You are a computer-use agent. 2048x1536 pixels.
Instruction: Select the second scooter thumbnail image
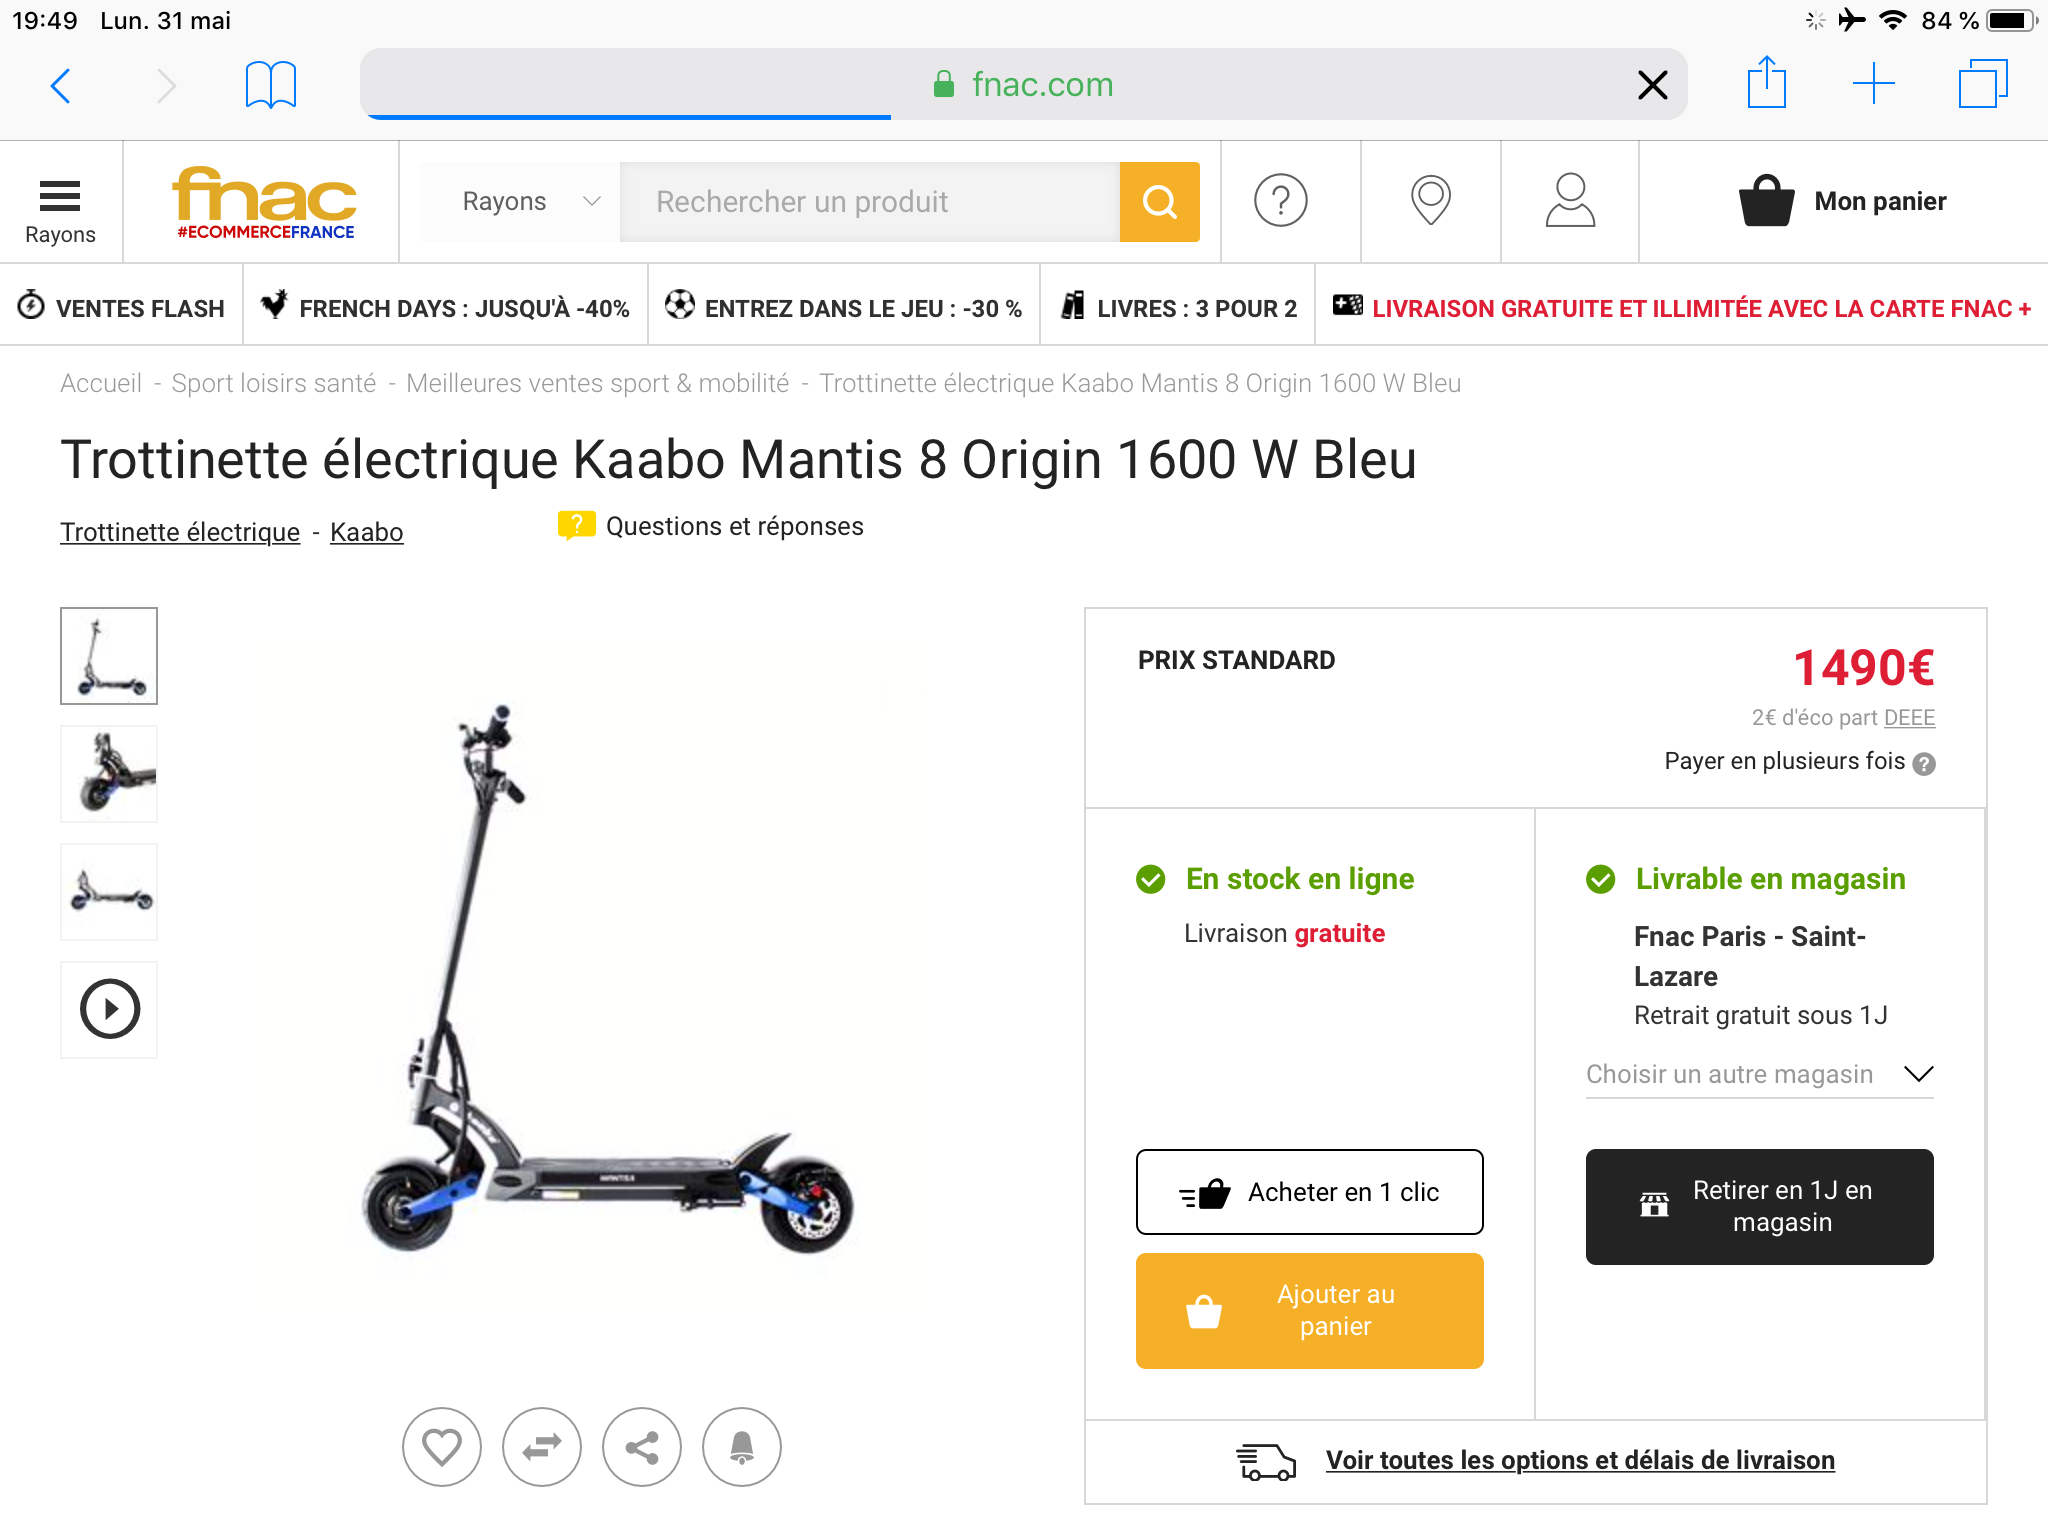[109, 773]
